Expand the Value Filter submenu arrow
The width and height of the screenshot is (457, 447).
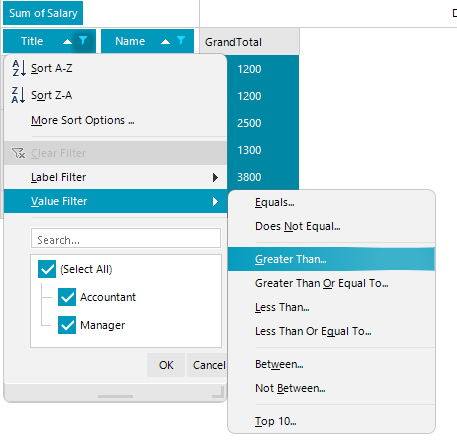coord(215,201)
